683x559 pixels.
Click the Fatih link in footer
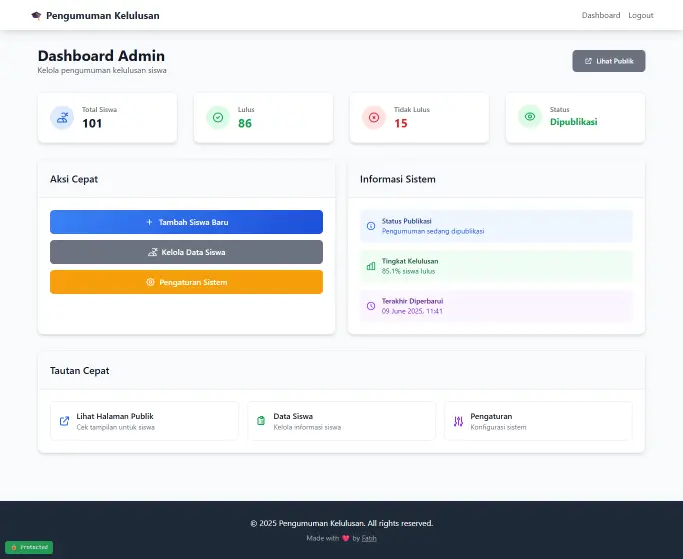pyautogui.click(x=369, y=538)
